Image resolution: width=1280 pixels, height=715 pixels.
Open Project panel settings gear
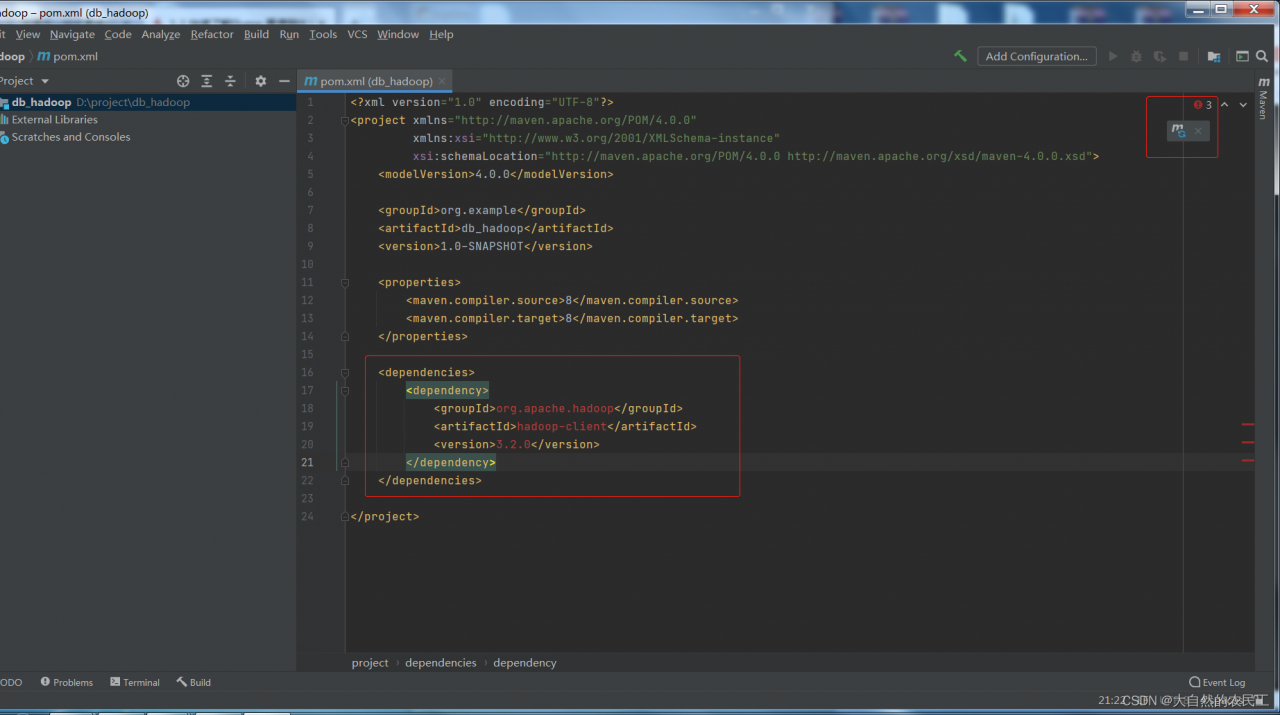[261, 81]
